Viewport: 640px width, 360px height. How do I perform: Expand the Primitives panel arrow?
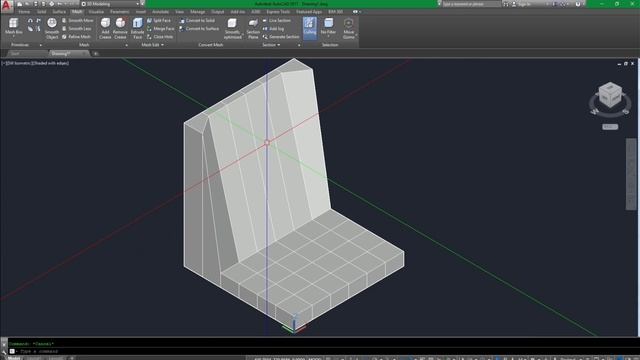tap(40, 45)
